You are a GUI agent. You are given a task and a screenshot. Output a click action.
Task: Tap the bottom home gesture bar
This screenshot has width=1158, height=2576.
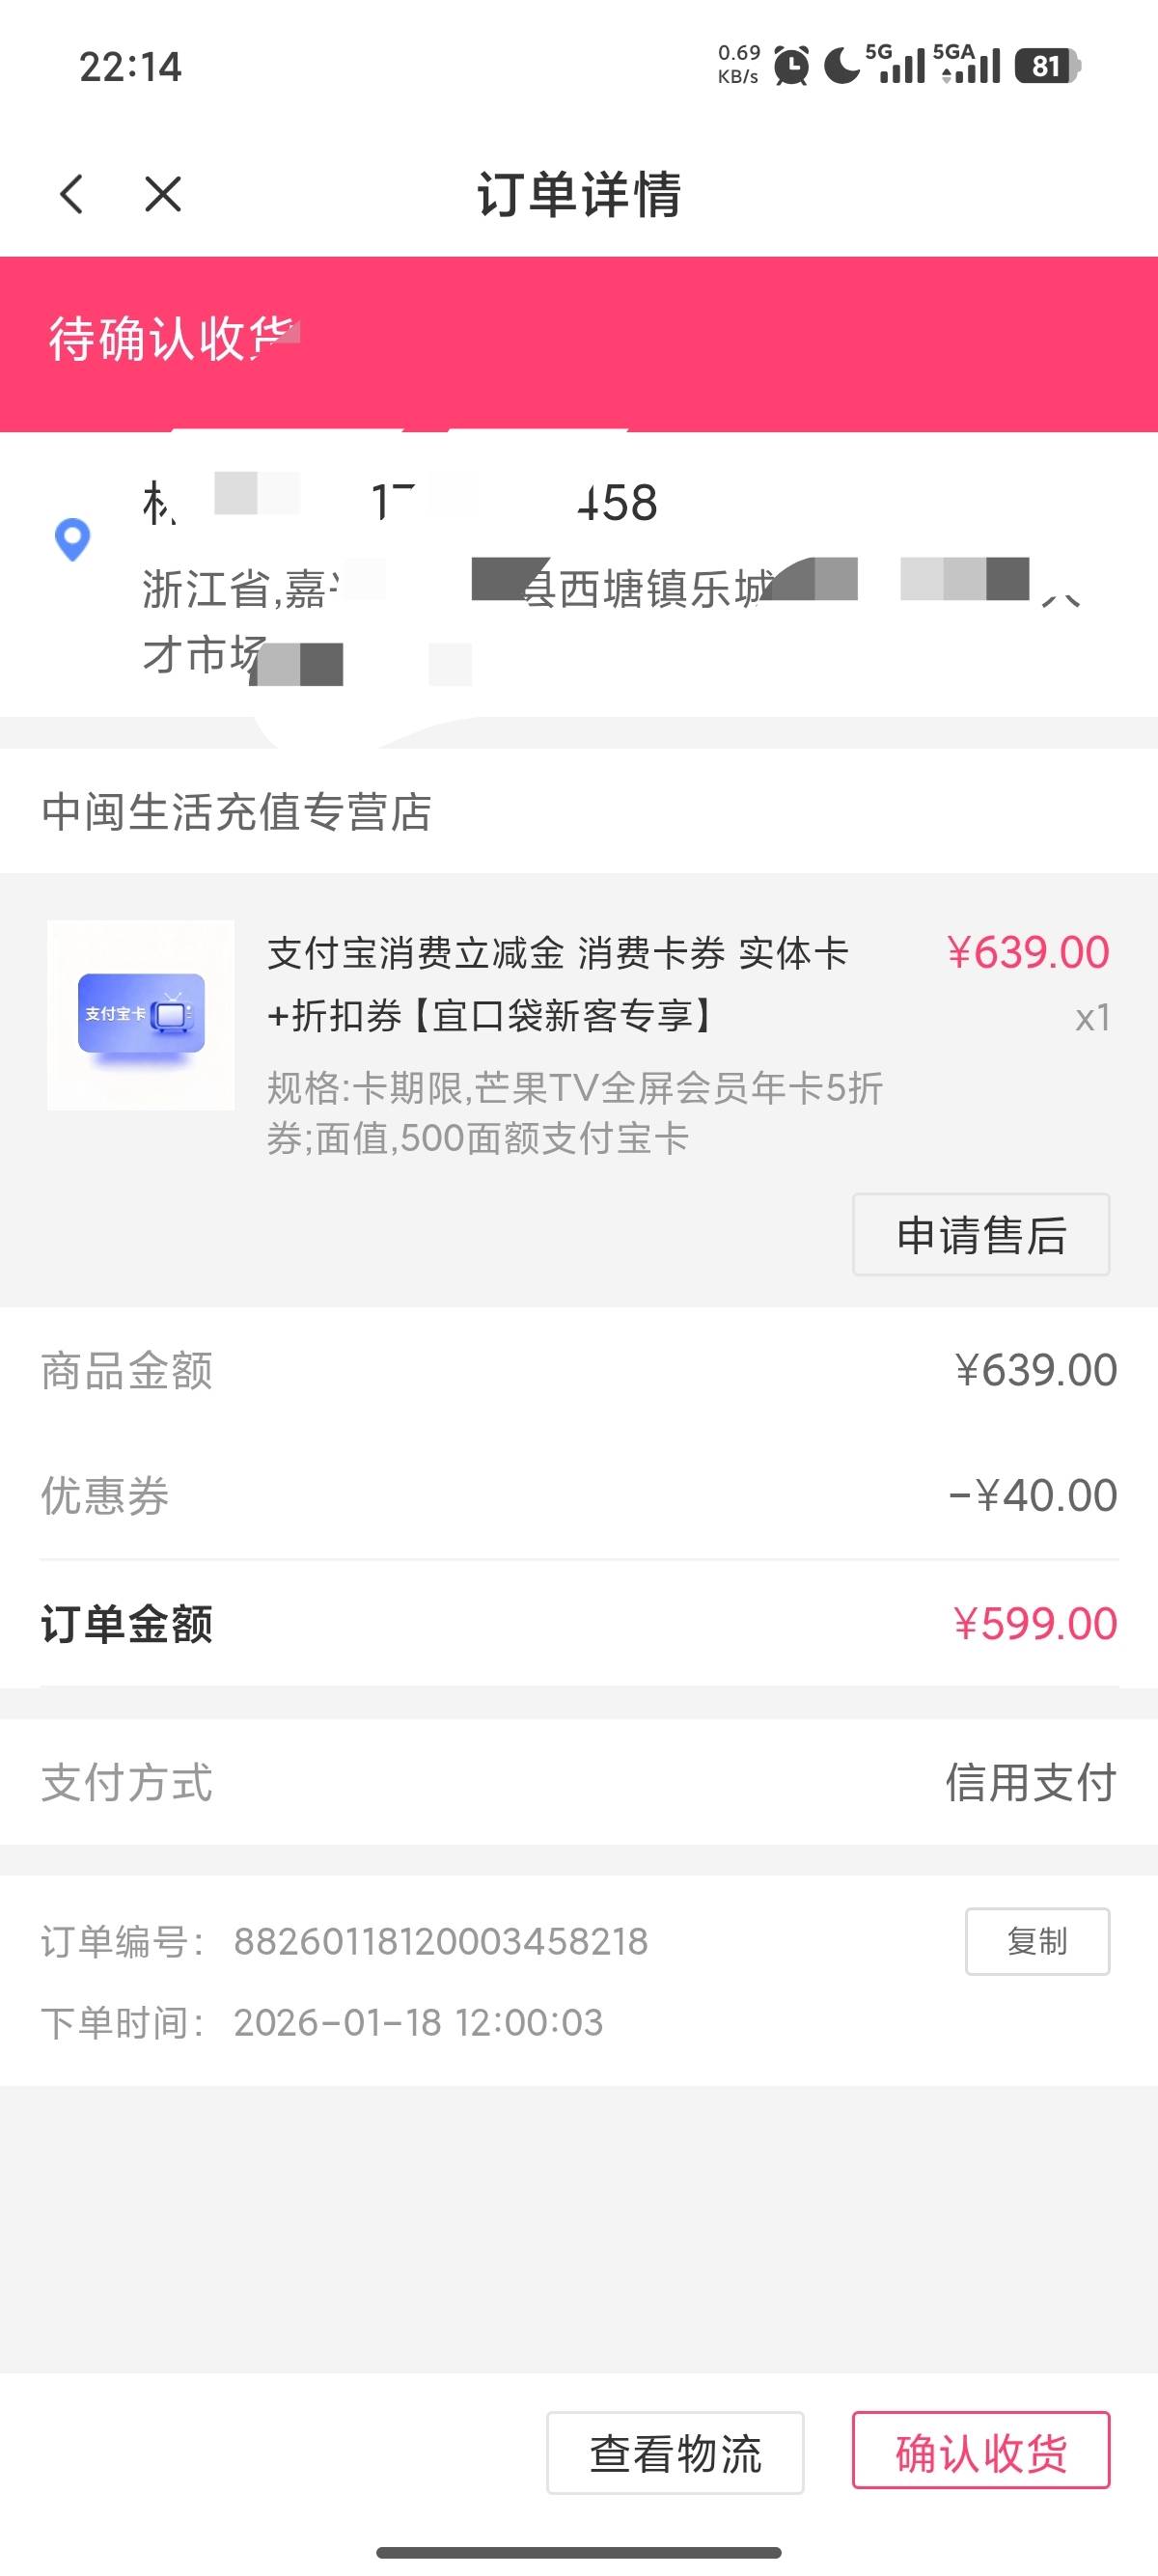[579, 2553]
